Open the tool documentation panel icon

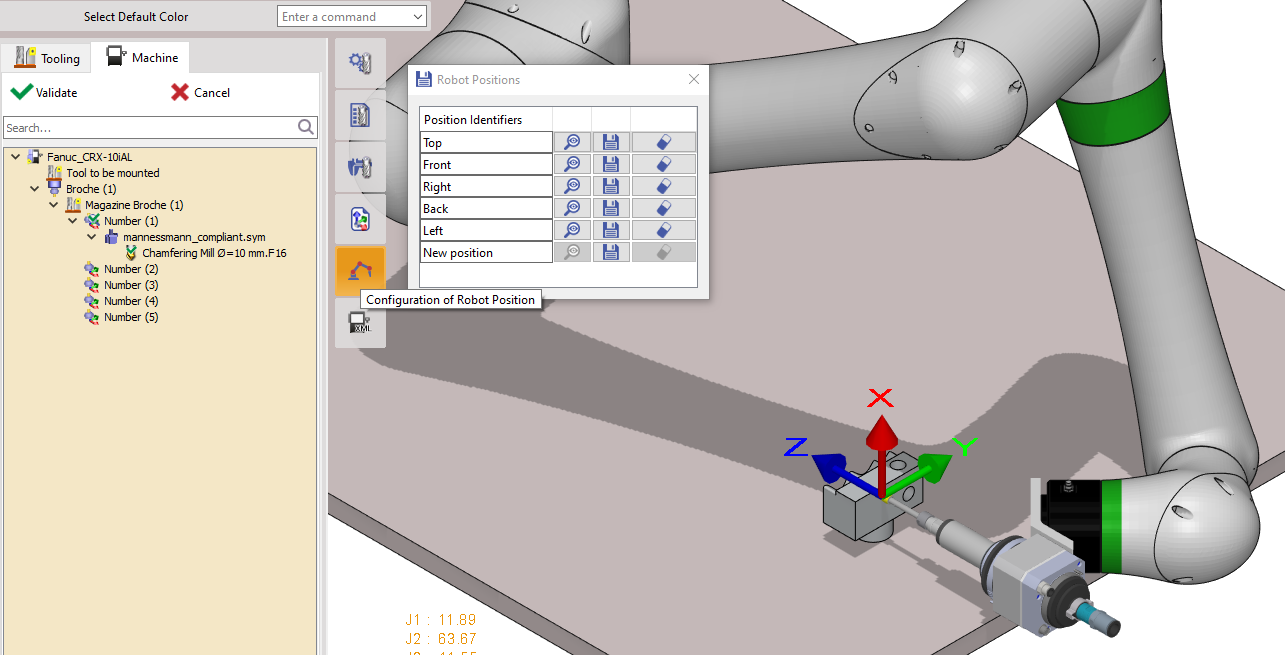tap(360, 114)
